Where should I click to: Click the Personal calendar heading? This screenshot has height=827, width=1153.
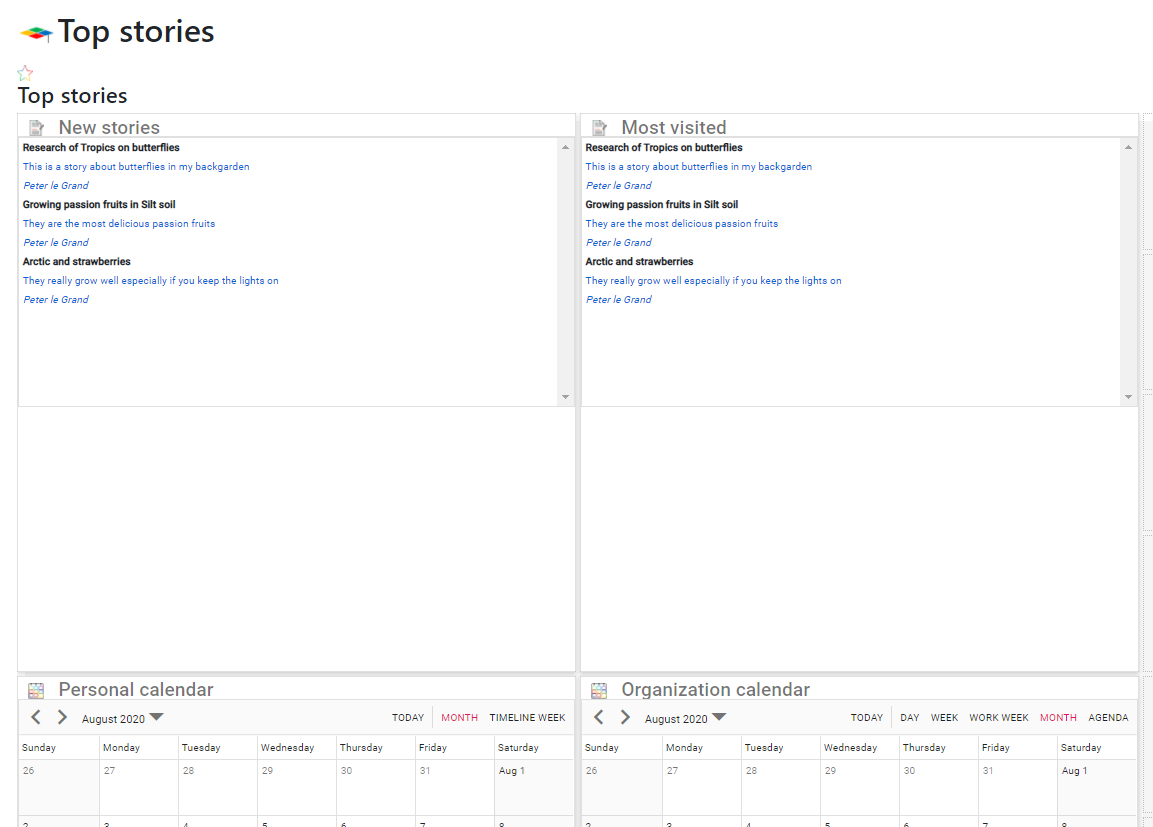click(136, 690)
